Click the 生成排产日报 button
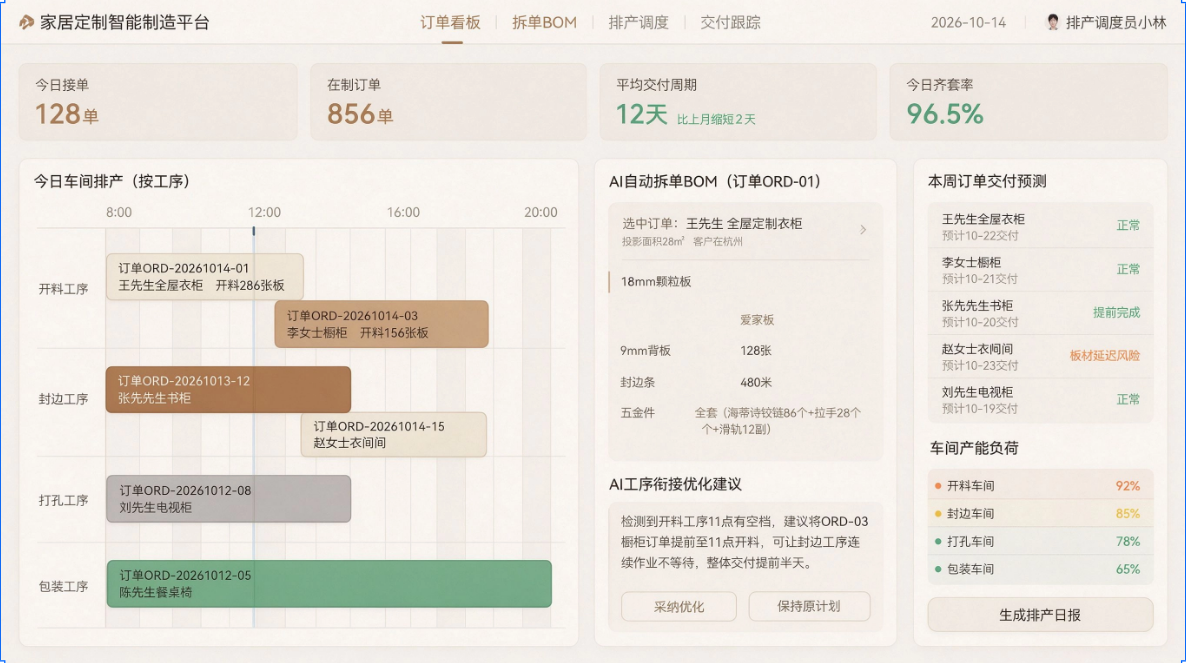The width and height of the screenshot is (1186, 663). tap(1041, 615)
